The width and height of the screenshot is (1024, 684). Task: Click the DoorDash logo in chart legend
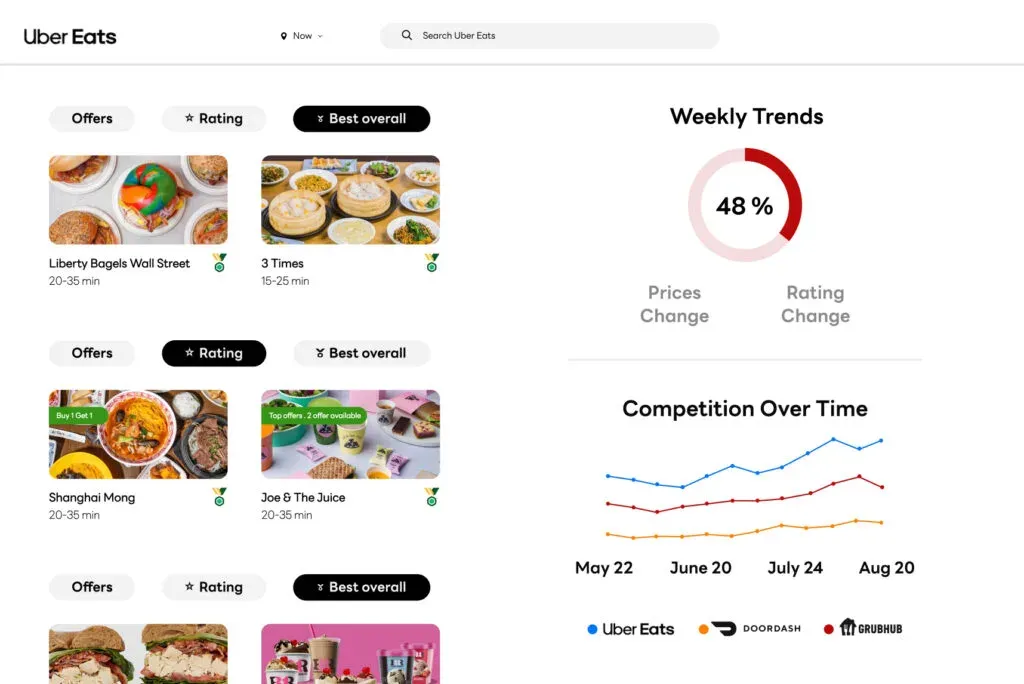756,628
